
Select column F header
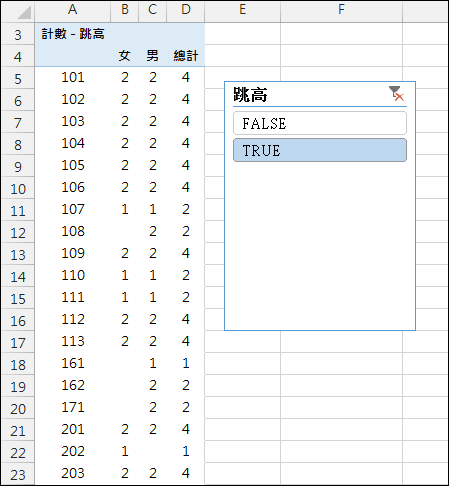pyautogui.click(x=341, y=10)
